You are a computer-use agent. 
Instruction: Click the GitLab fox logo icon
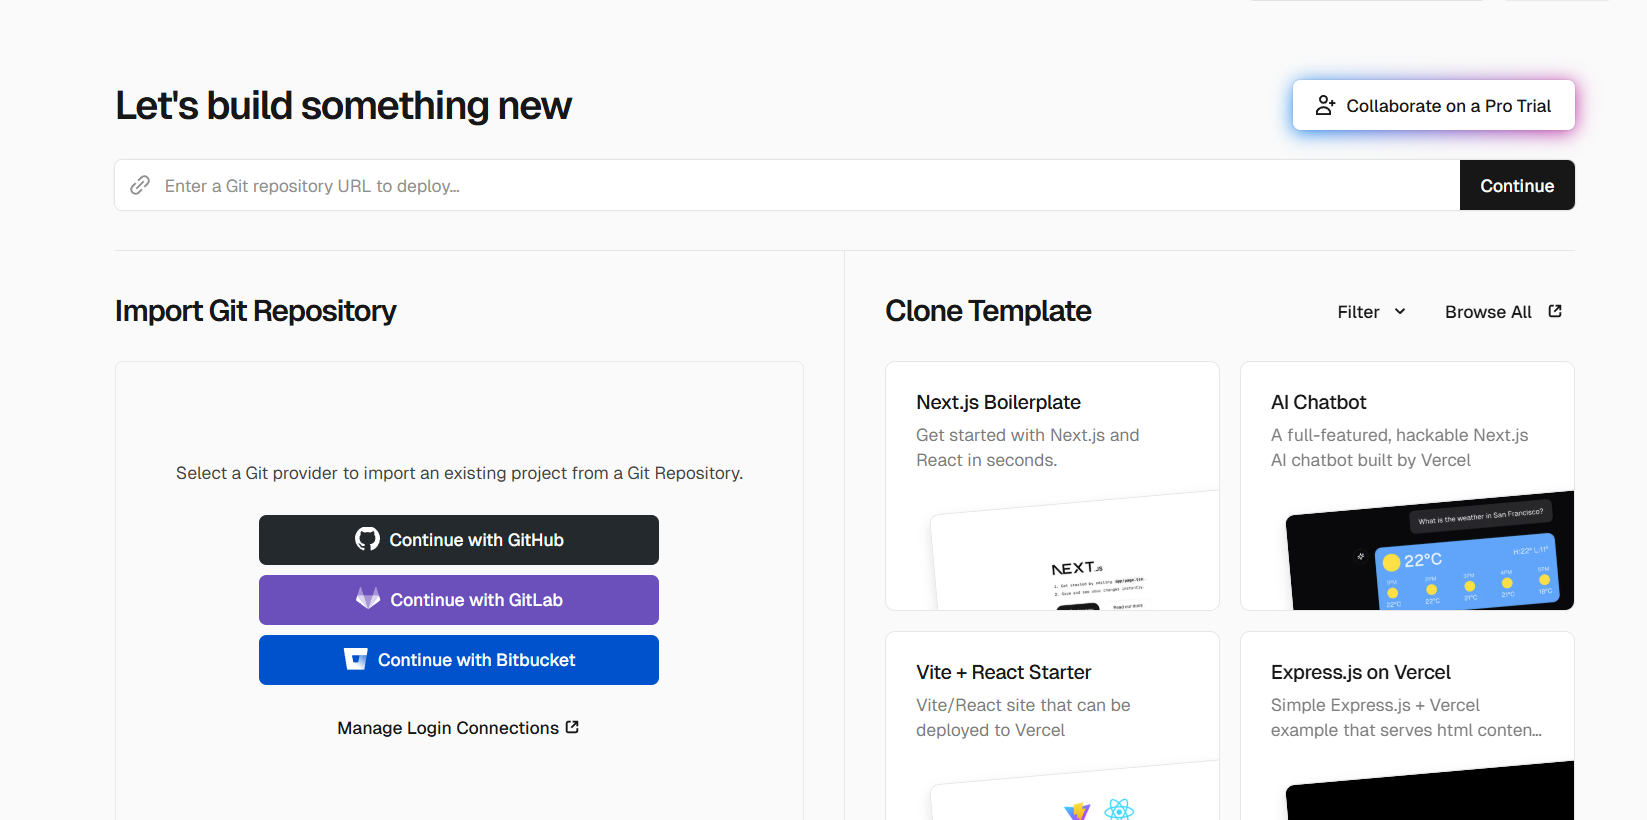pos(368,599)
